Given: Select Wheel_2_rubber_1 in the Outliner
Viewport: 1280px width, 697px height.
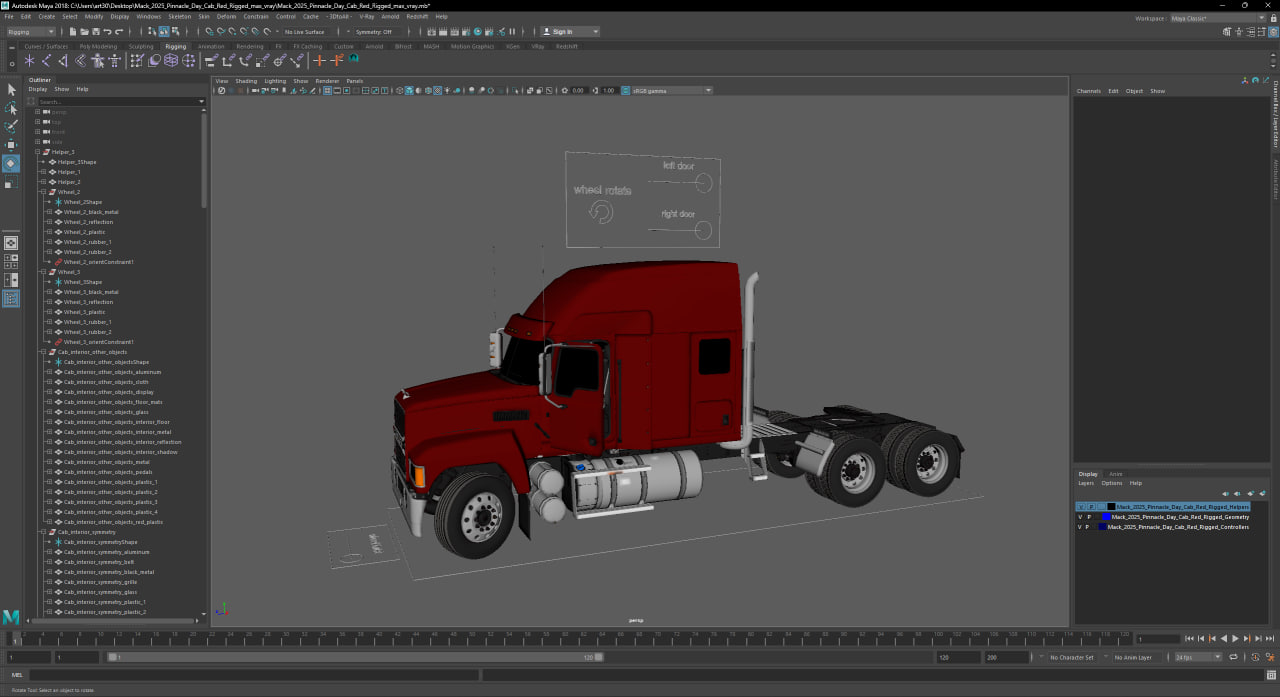Looking at the screenshot, I should coord(88,242).
